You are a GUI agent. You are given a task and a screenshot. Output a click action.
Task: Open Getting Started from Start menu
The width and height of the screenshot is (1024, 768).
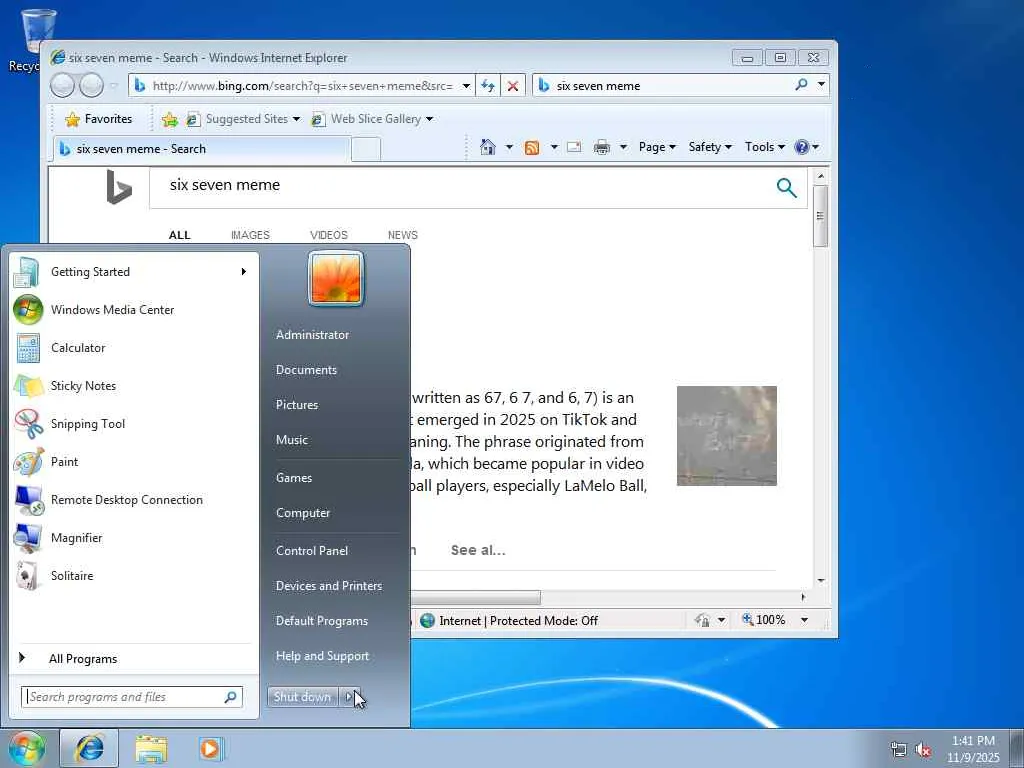click(x=135, y=272)
